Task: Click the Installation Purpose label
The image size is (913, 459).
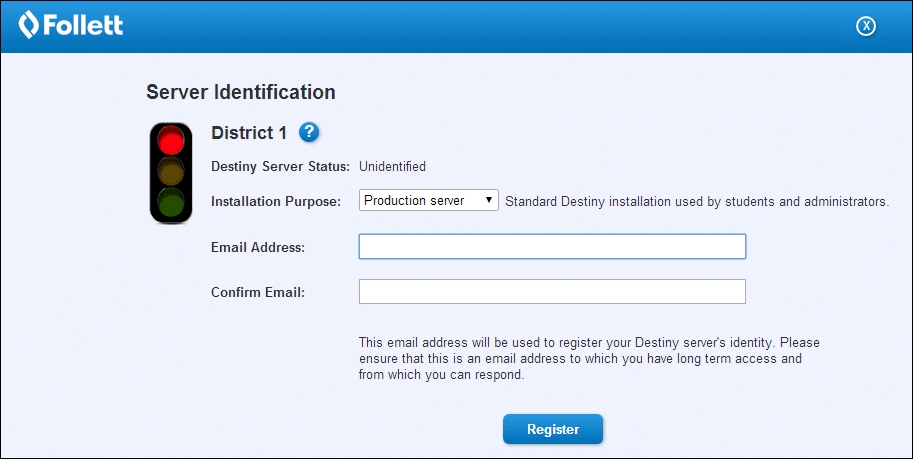Action: tap(277, 201)
